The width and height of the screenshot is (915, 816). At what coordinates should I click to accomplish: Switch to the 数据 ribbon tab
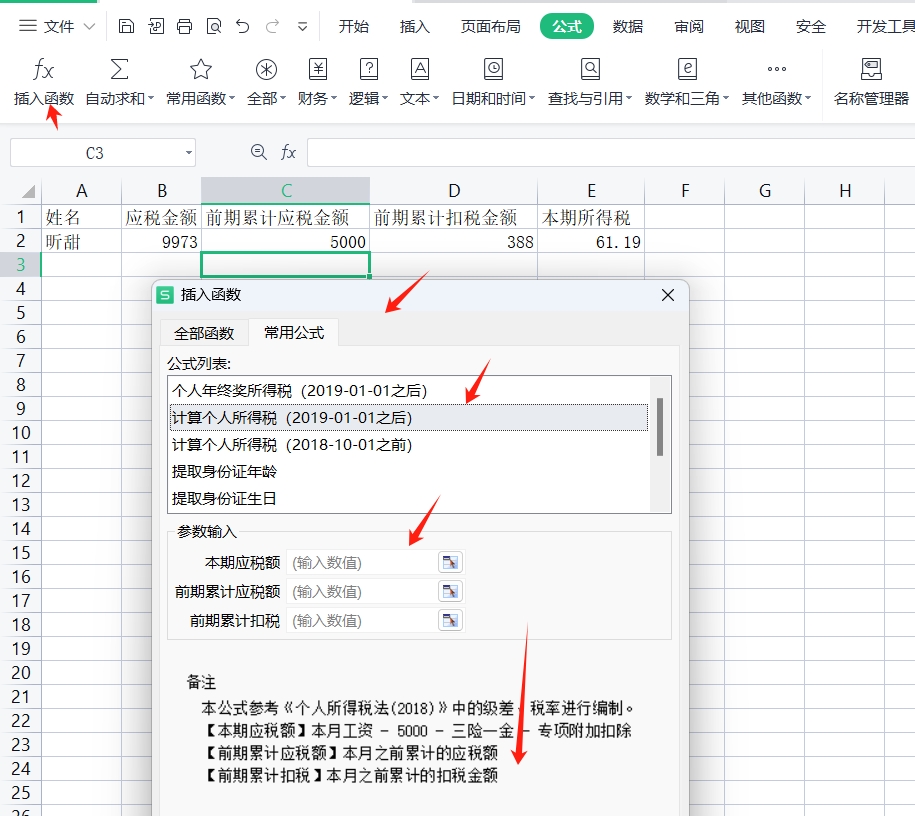[x=627, y=27]
